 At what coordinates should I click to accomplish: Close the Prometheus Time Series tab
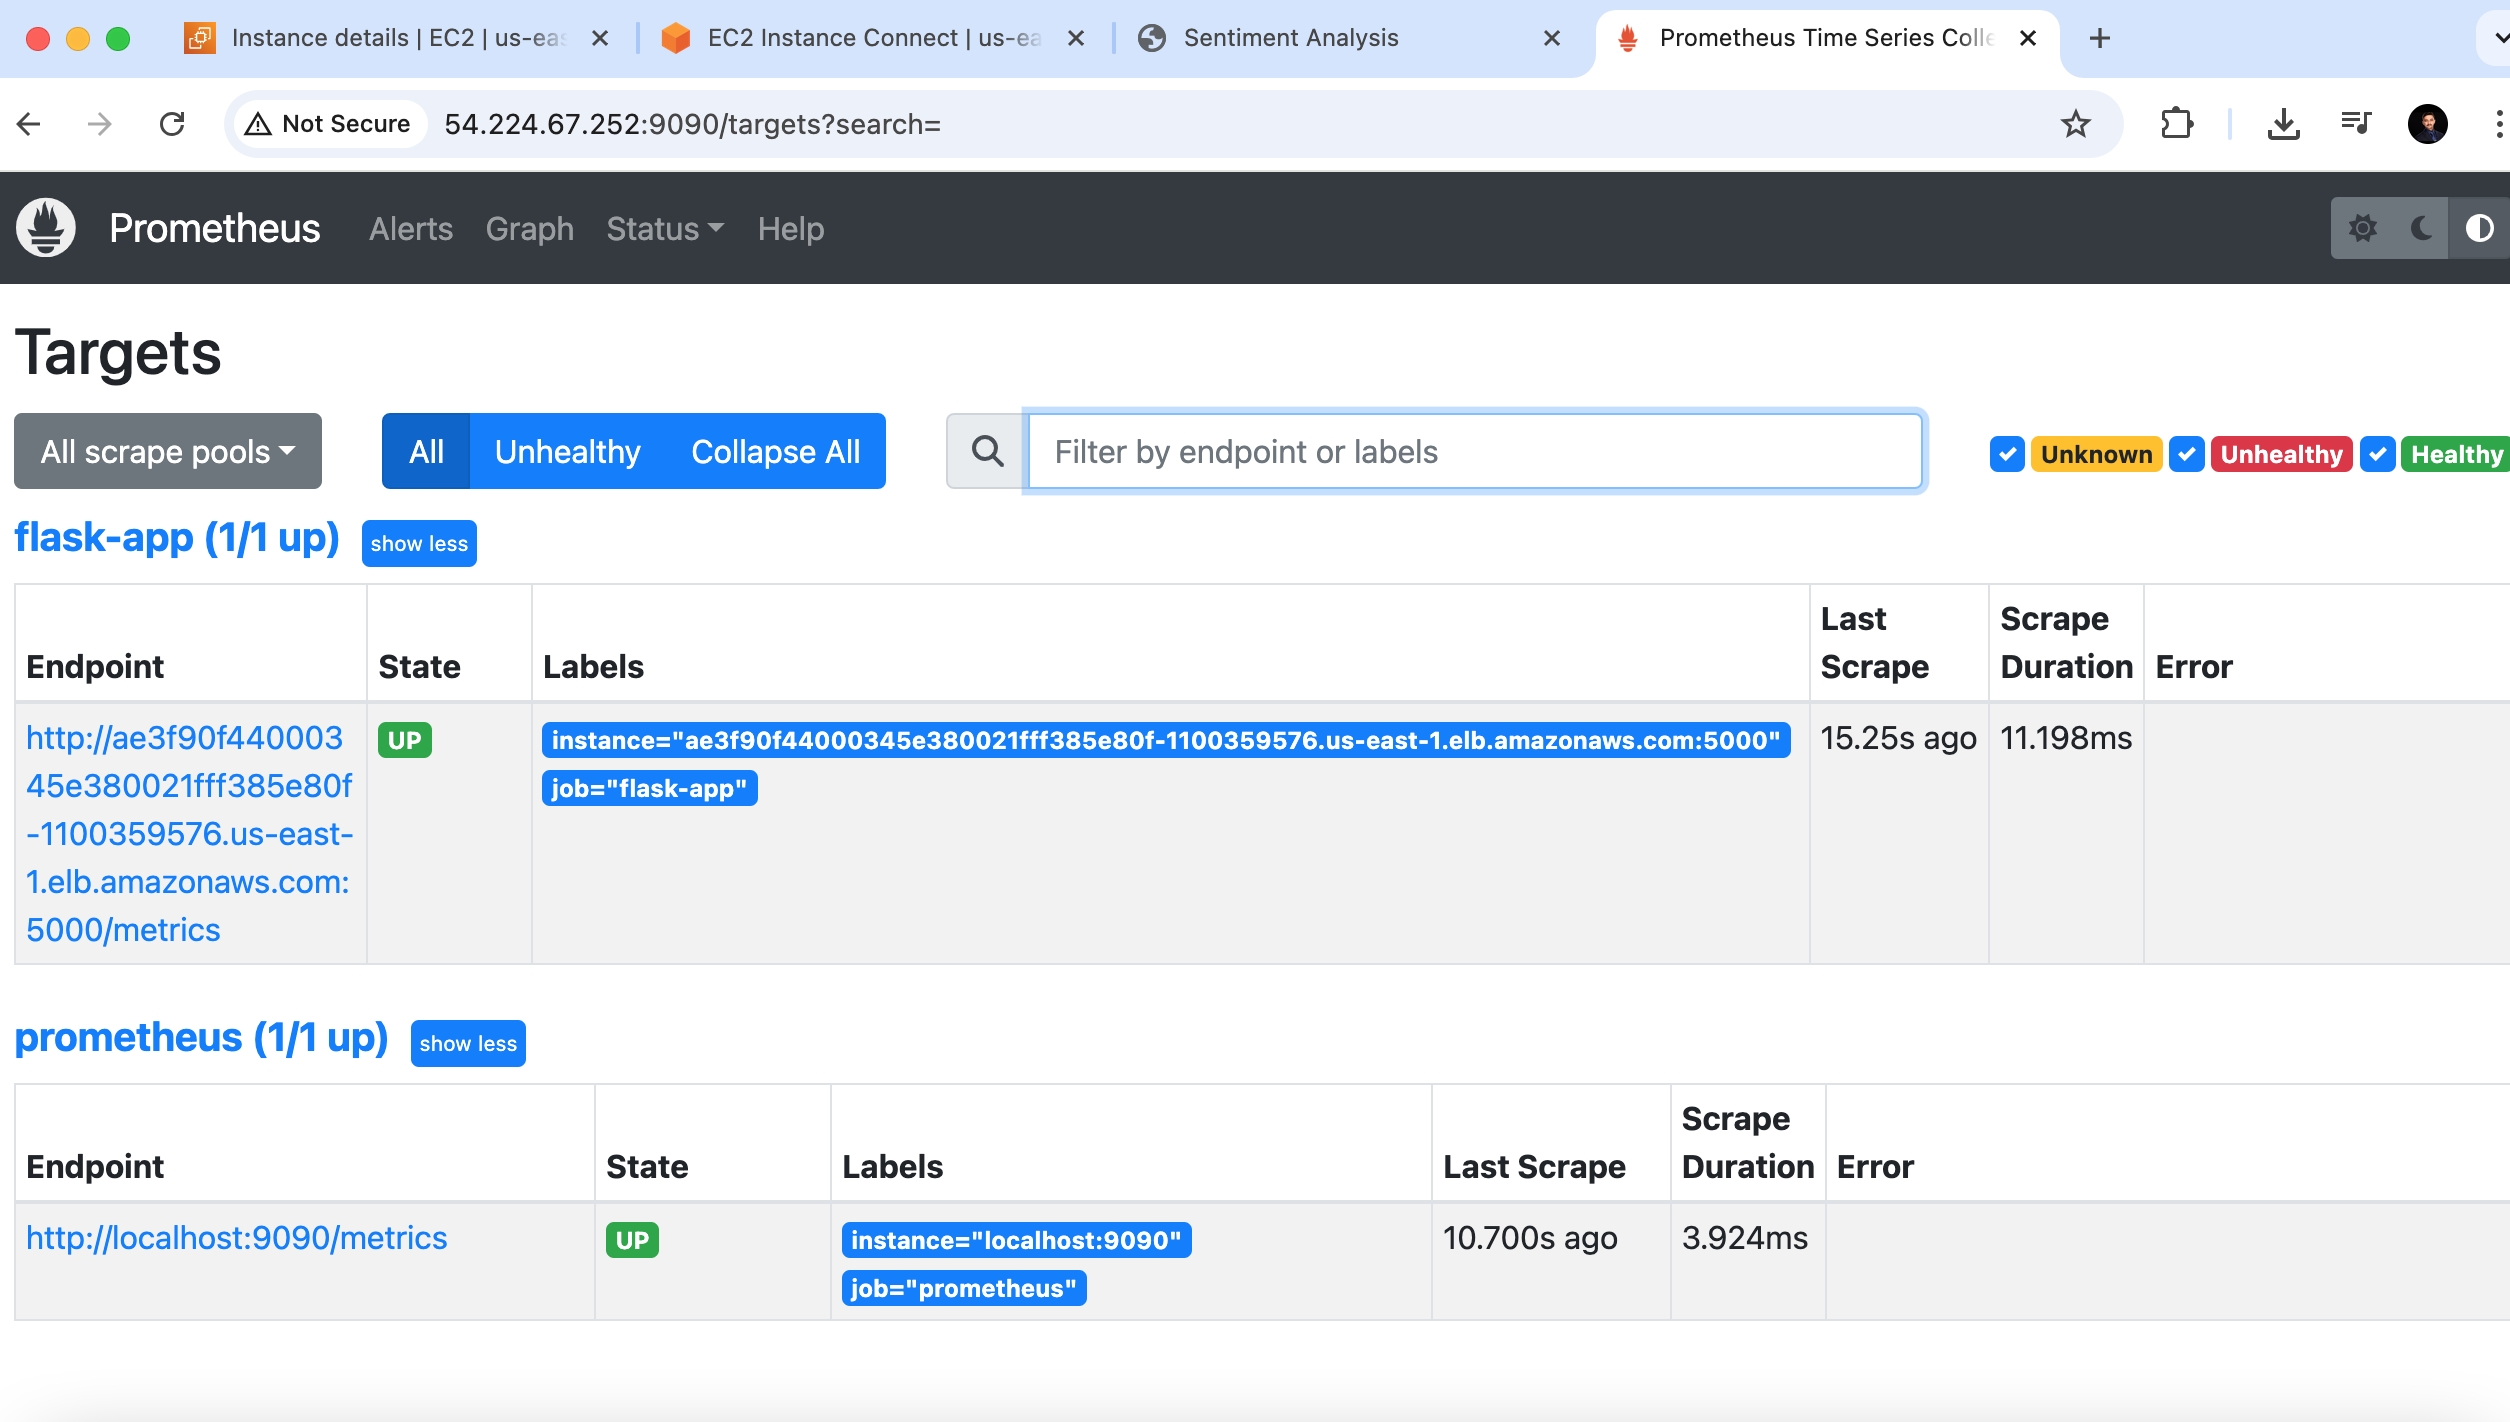tap(2027, 38)
